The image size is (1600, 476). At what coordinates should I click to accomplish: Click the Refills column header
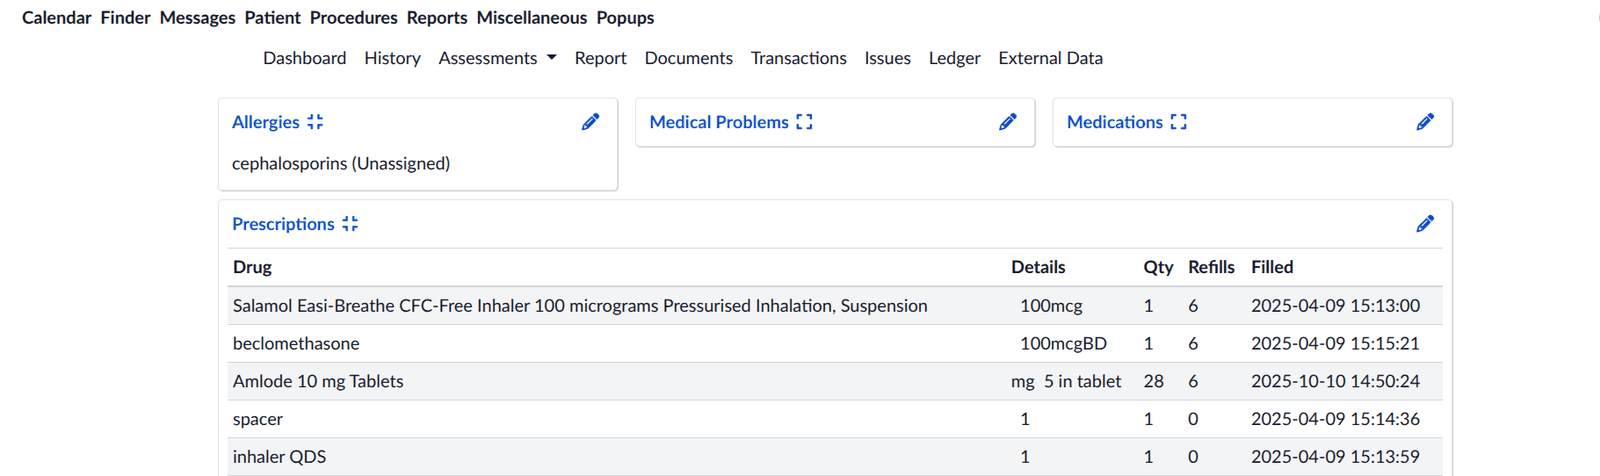coord(1211,267)
